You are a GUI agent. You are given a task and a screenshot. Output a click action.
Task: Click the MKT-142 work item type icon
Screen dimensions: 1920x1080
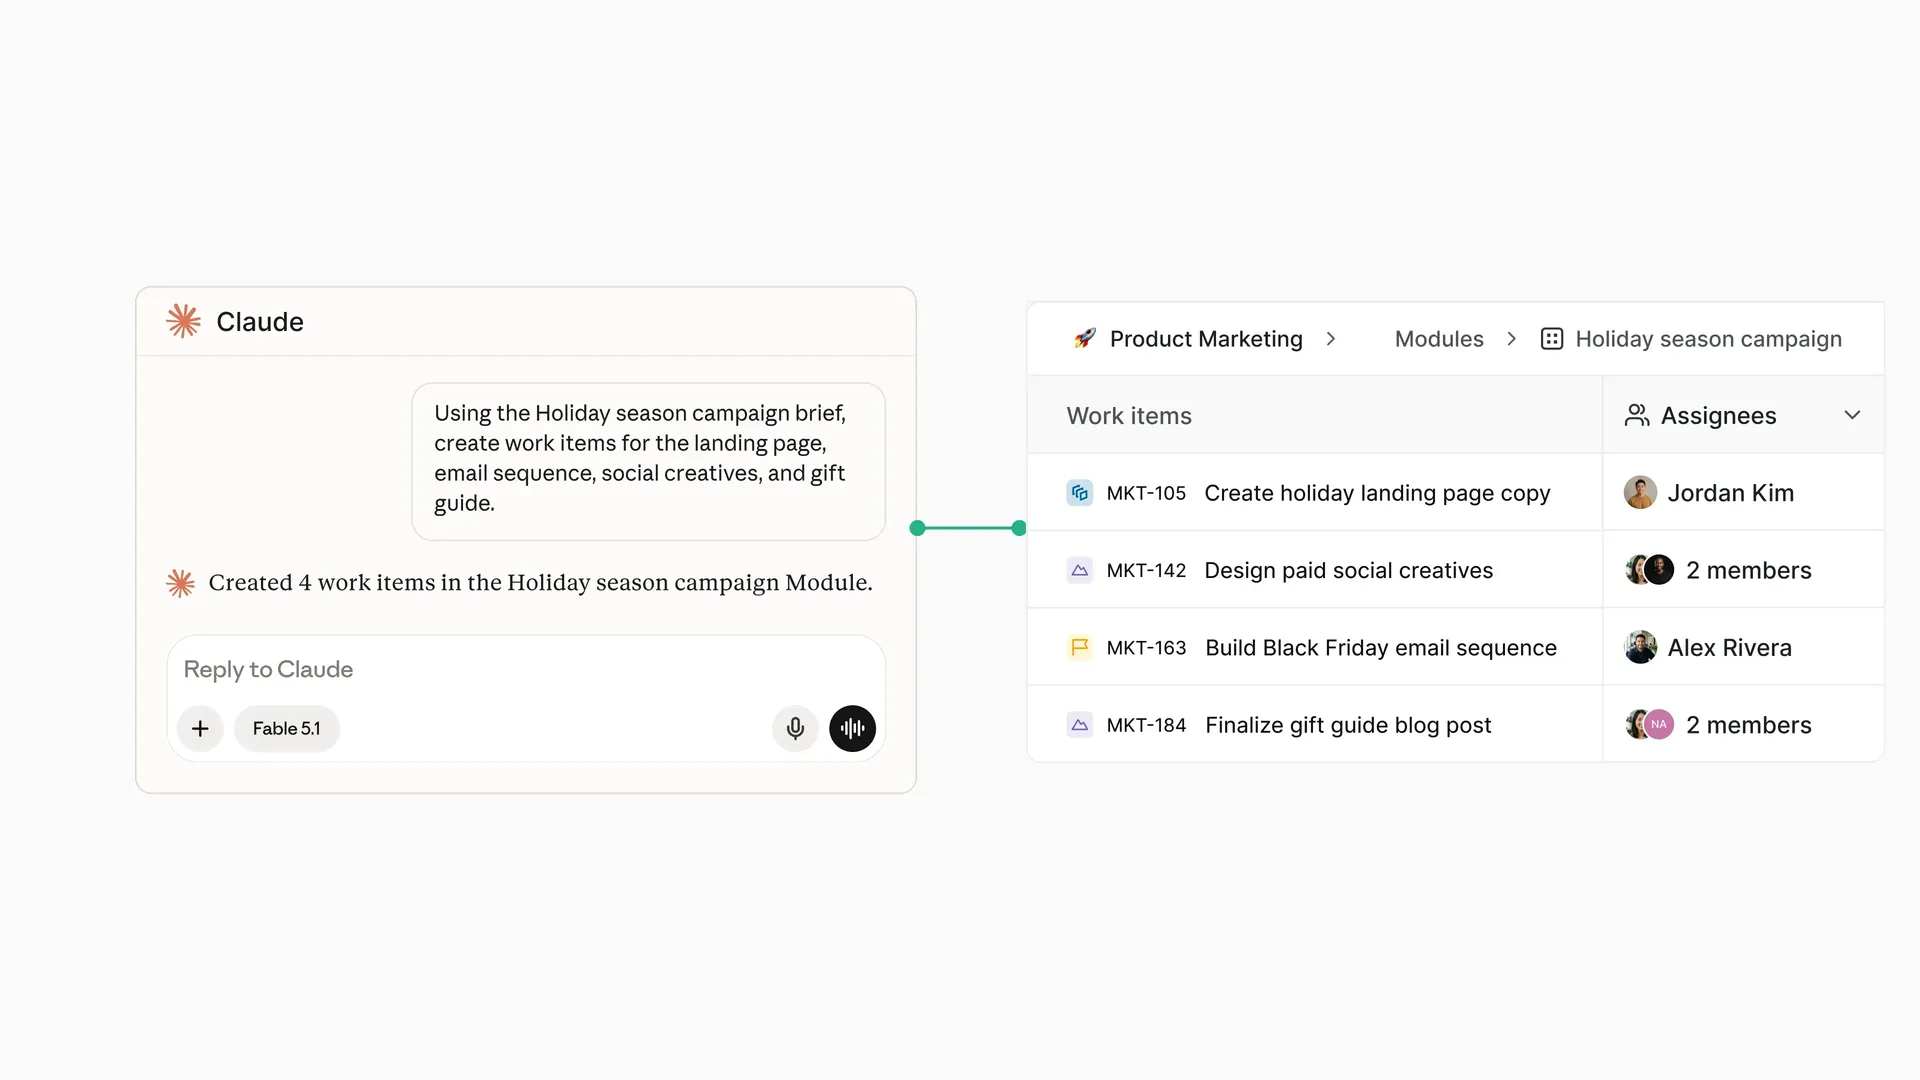[x=1079, y=570]
